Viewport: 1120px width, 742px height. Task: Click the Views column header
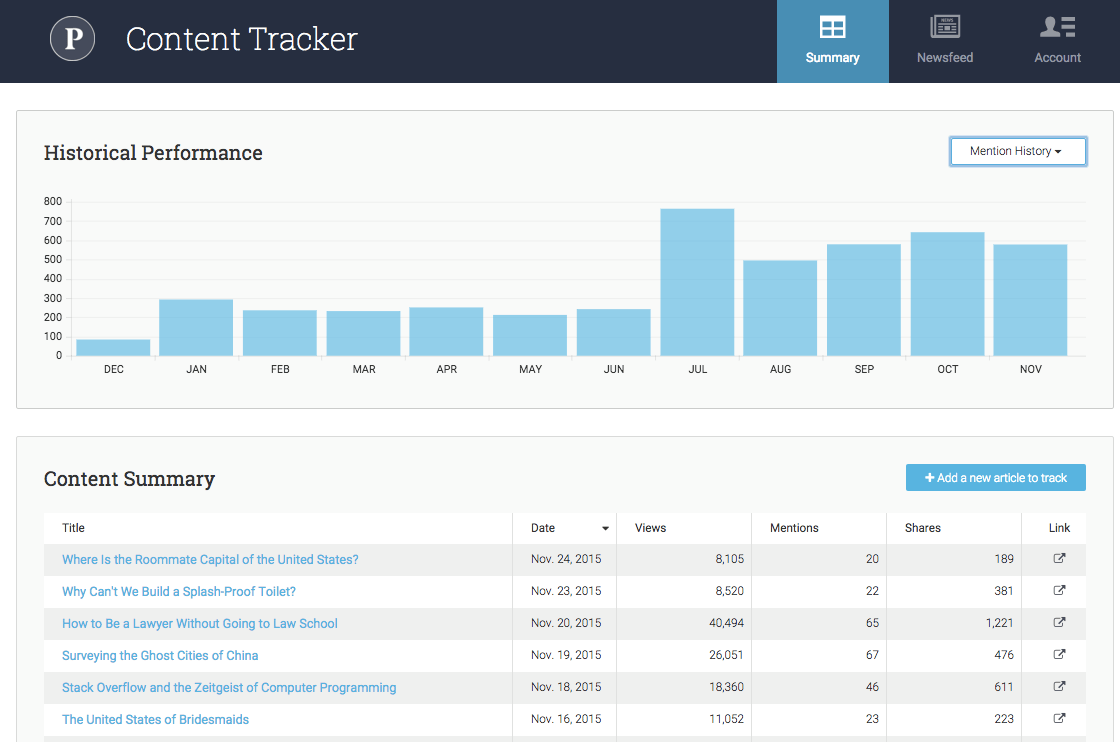tap(650, 528)
